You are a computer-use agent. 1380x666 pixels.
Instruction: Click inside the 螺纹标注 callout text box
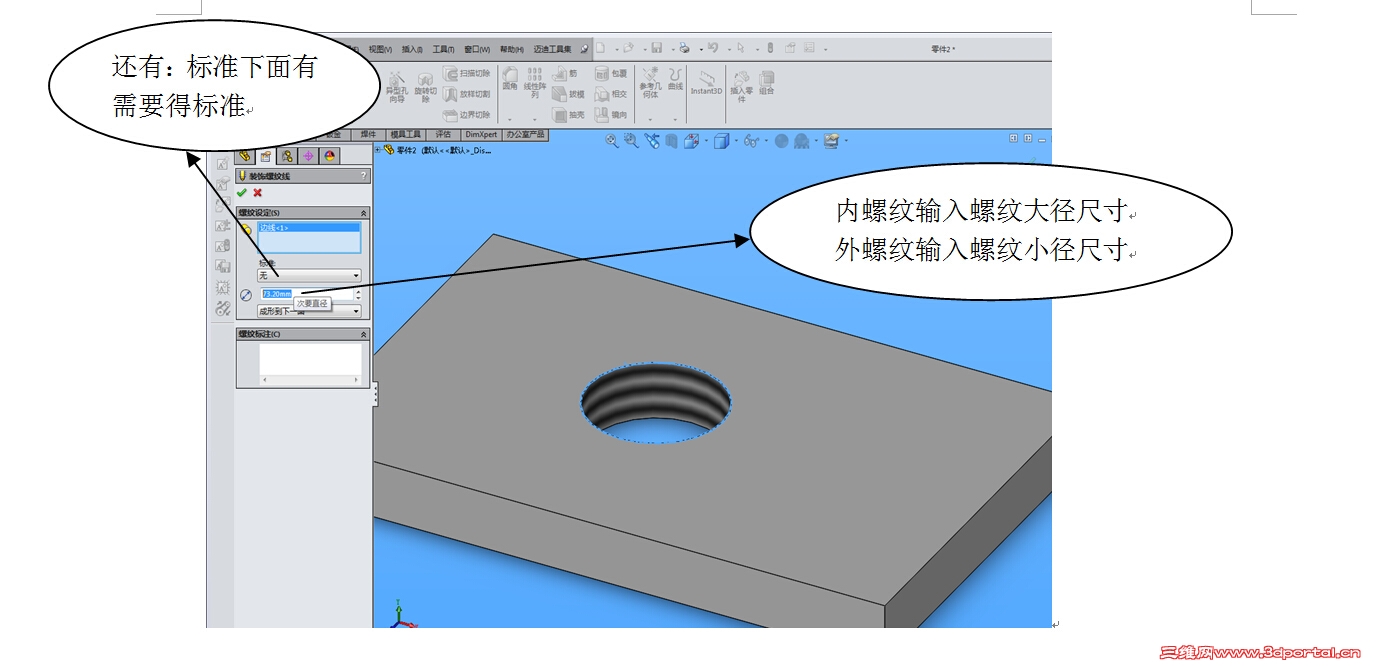[x=310, y=359]
